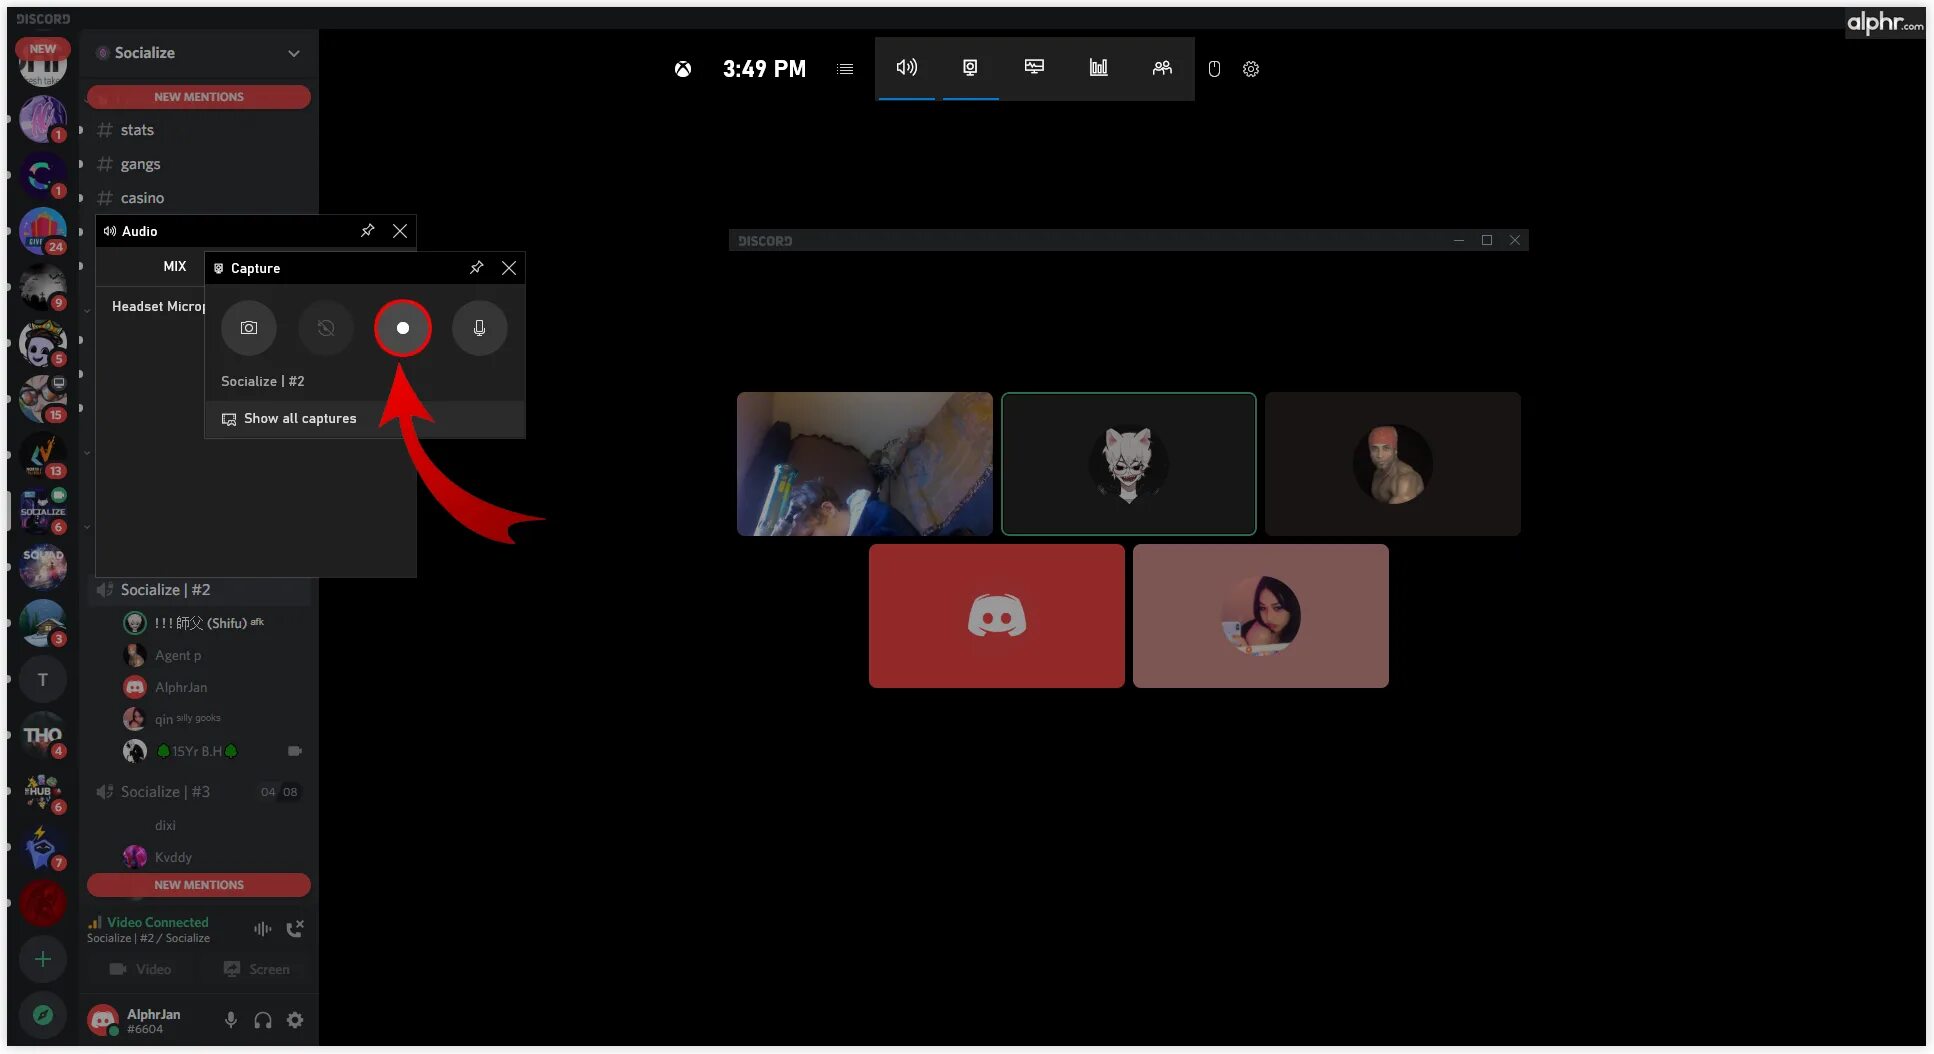
Task: Click Add a Server plus button
Action: coord(43,960)
